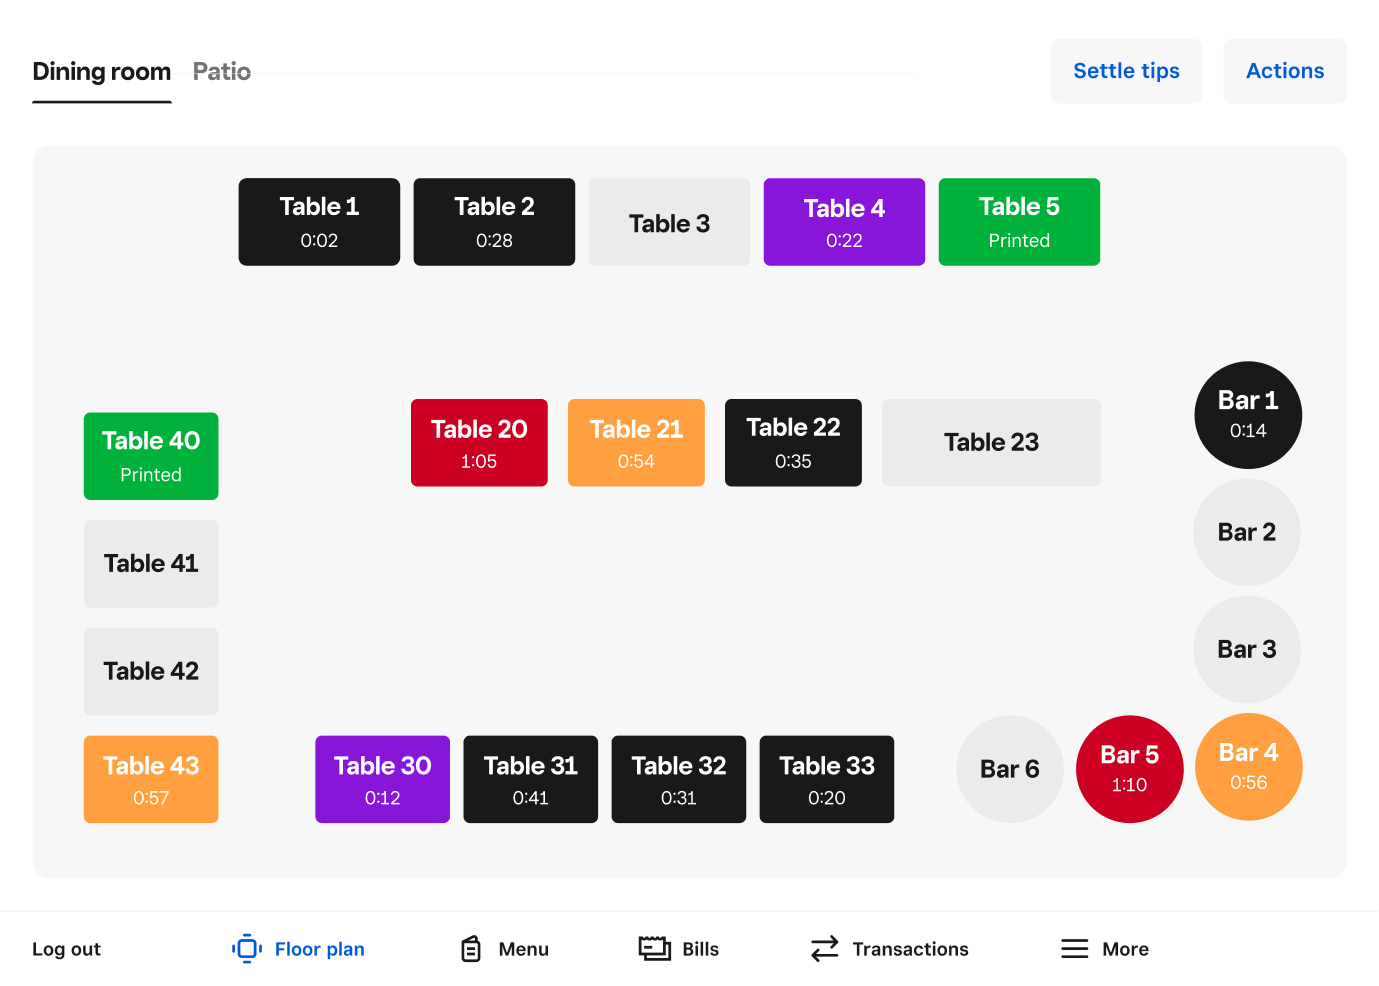
Task: Select orange Table 43
Action: tap(151, 779)
